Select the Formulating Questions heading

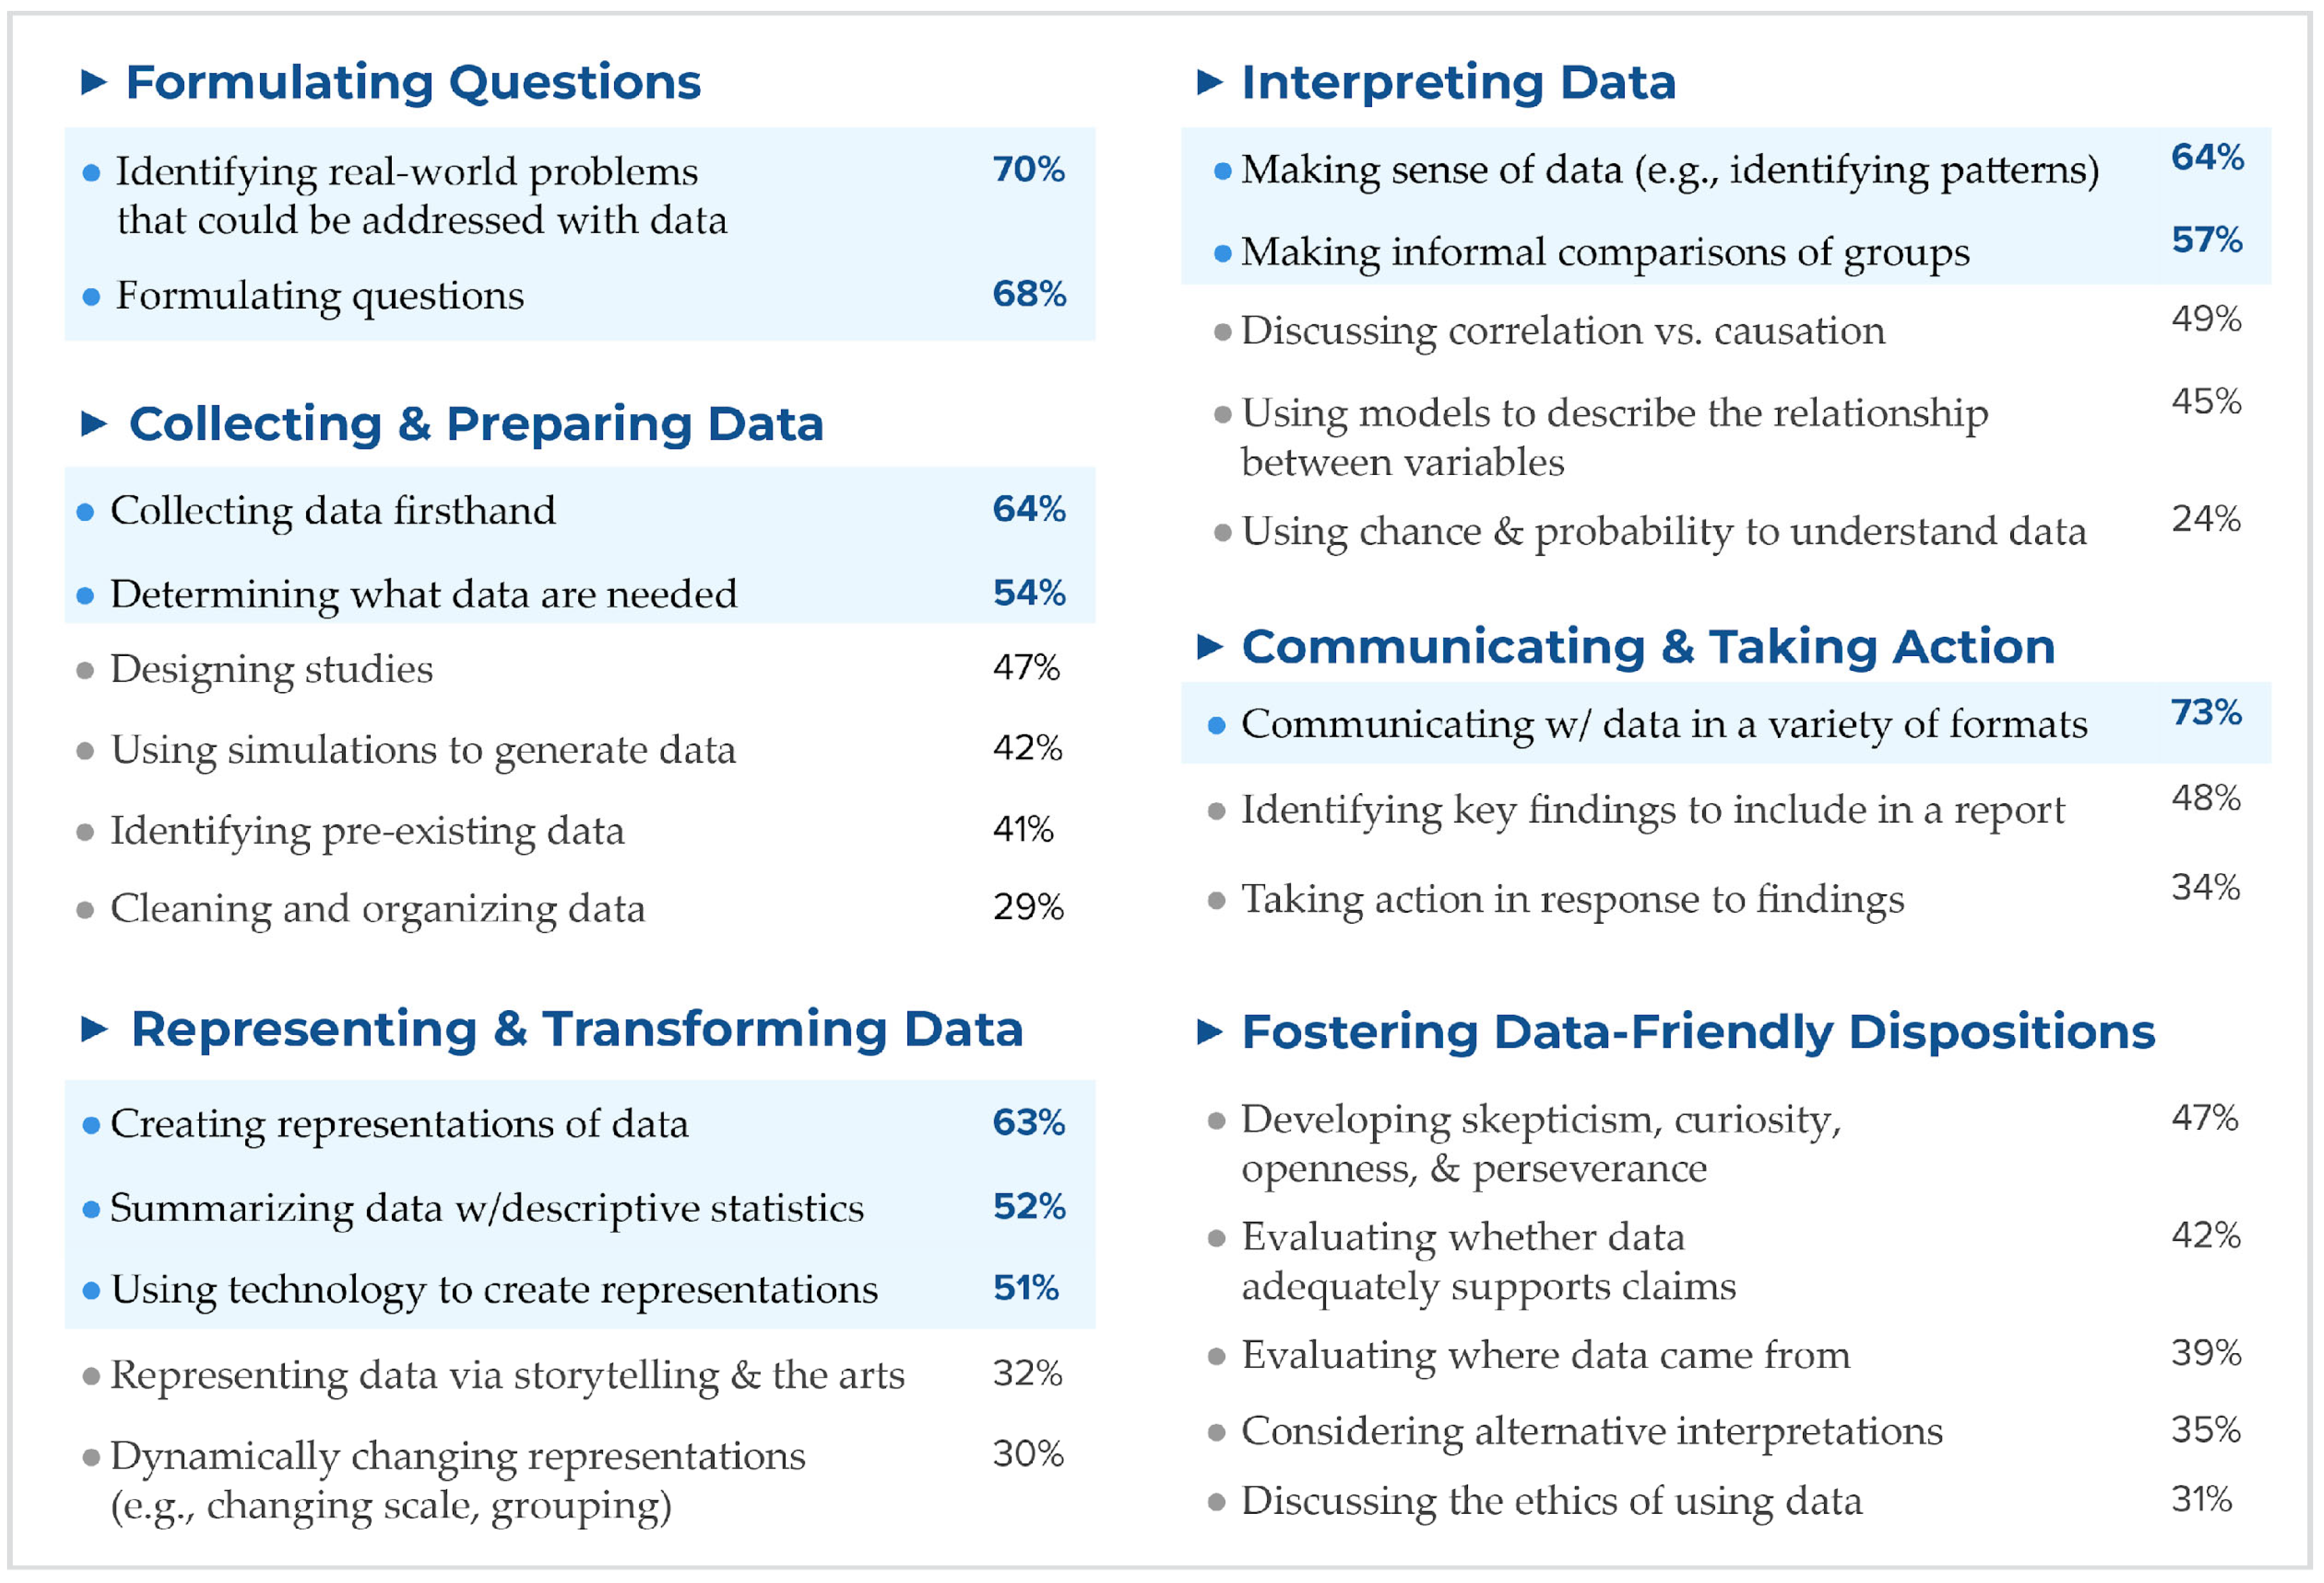413,82
